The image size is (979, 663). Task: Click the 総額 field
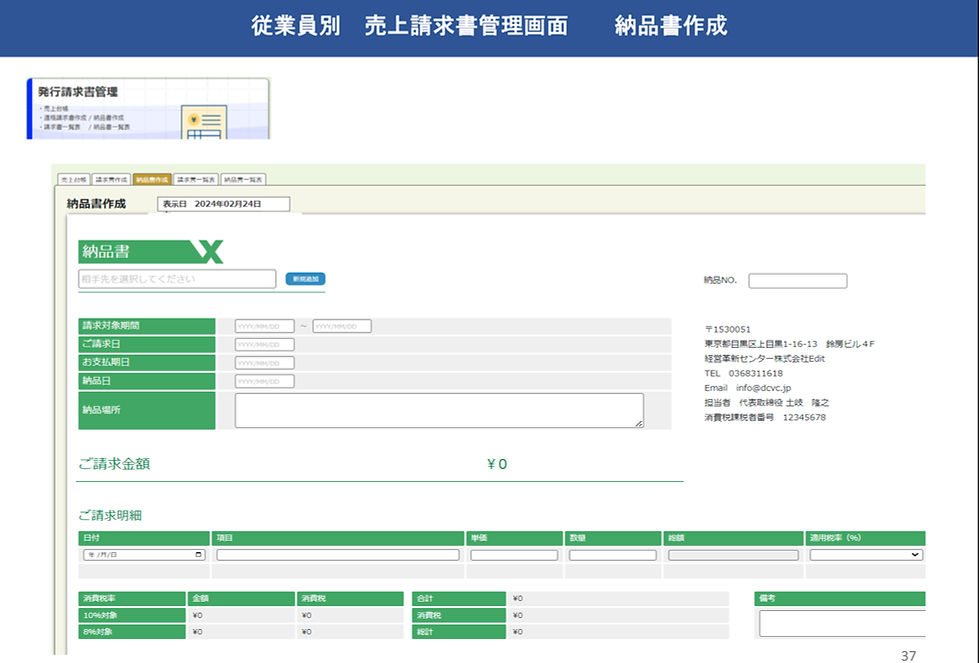733,555
